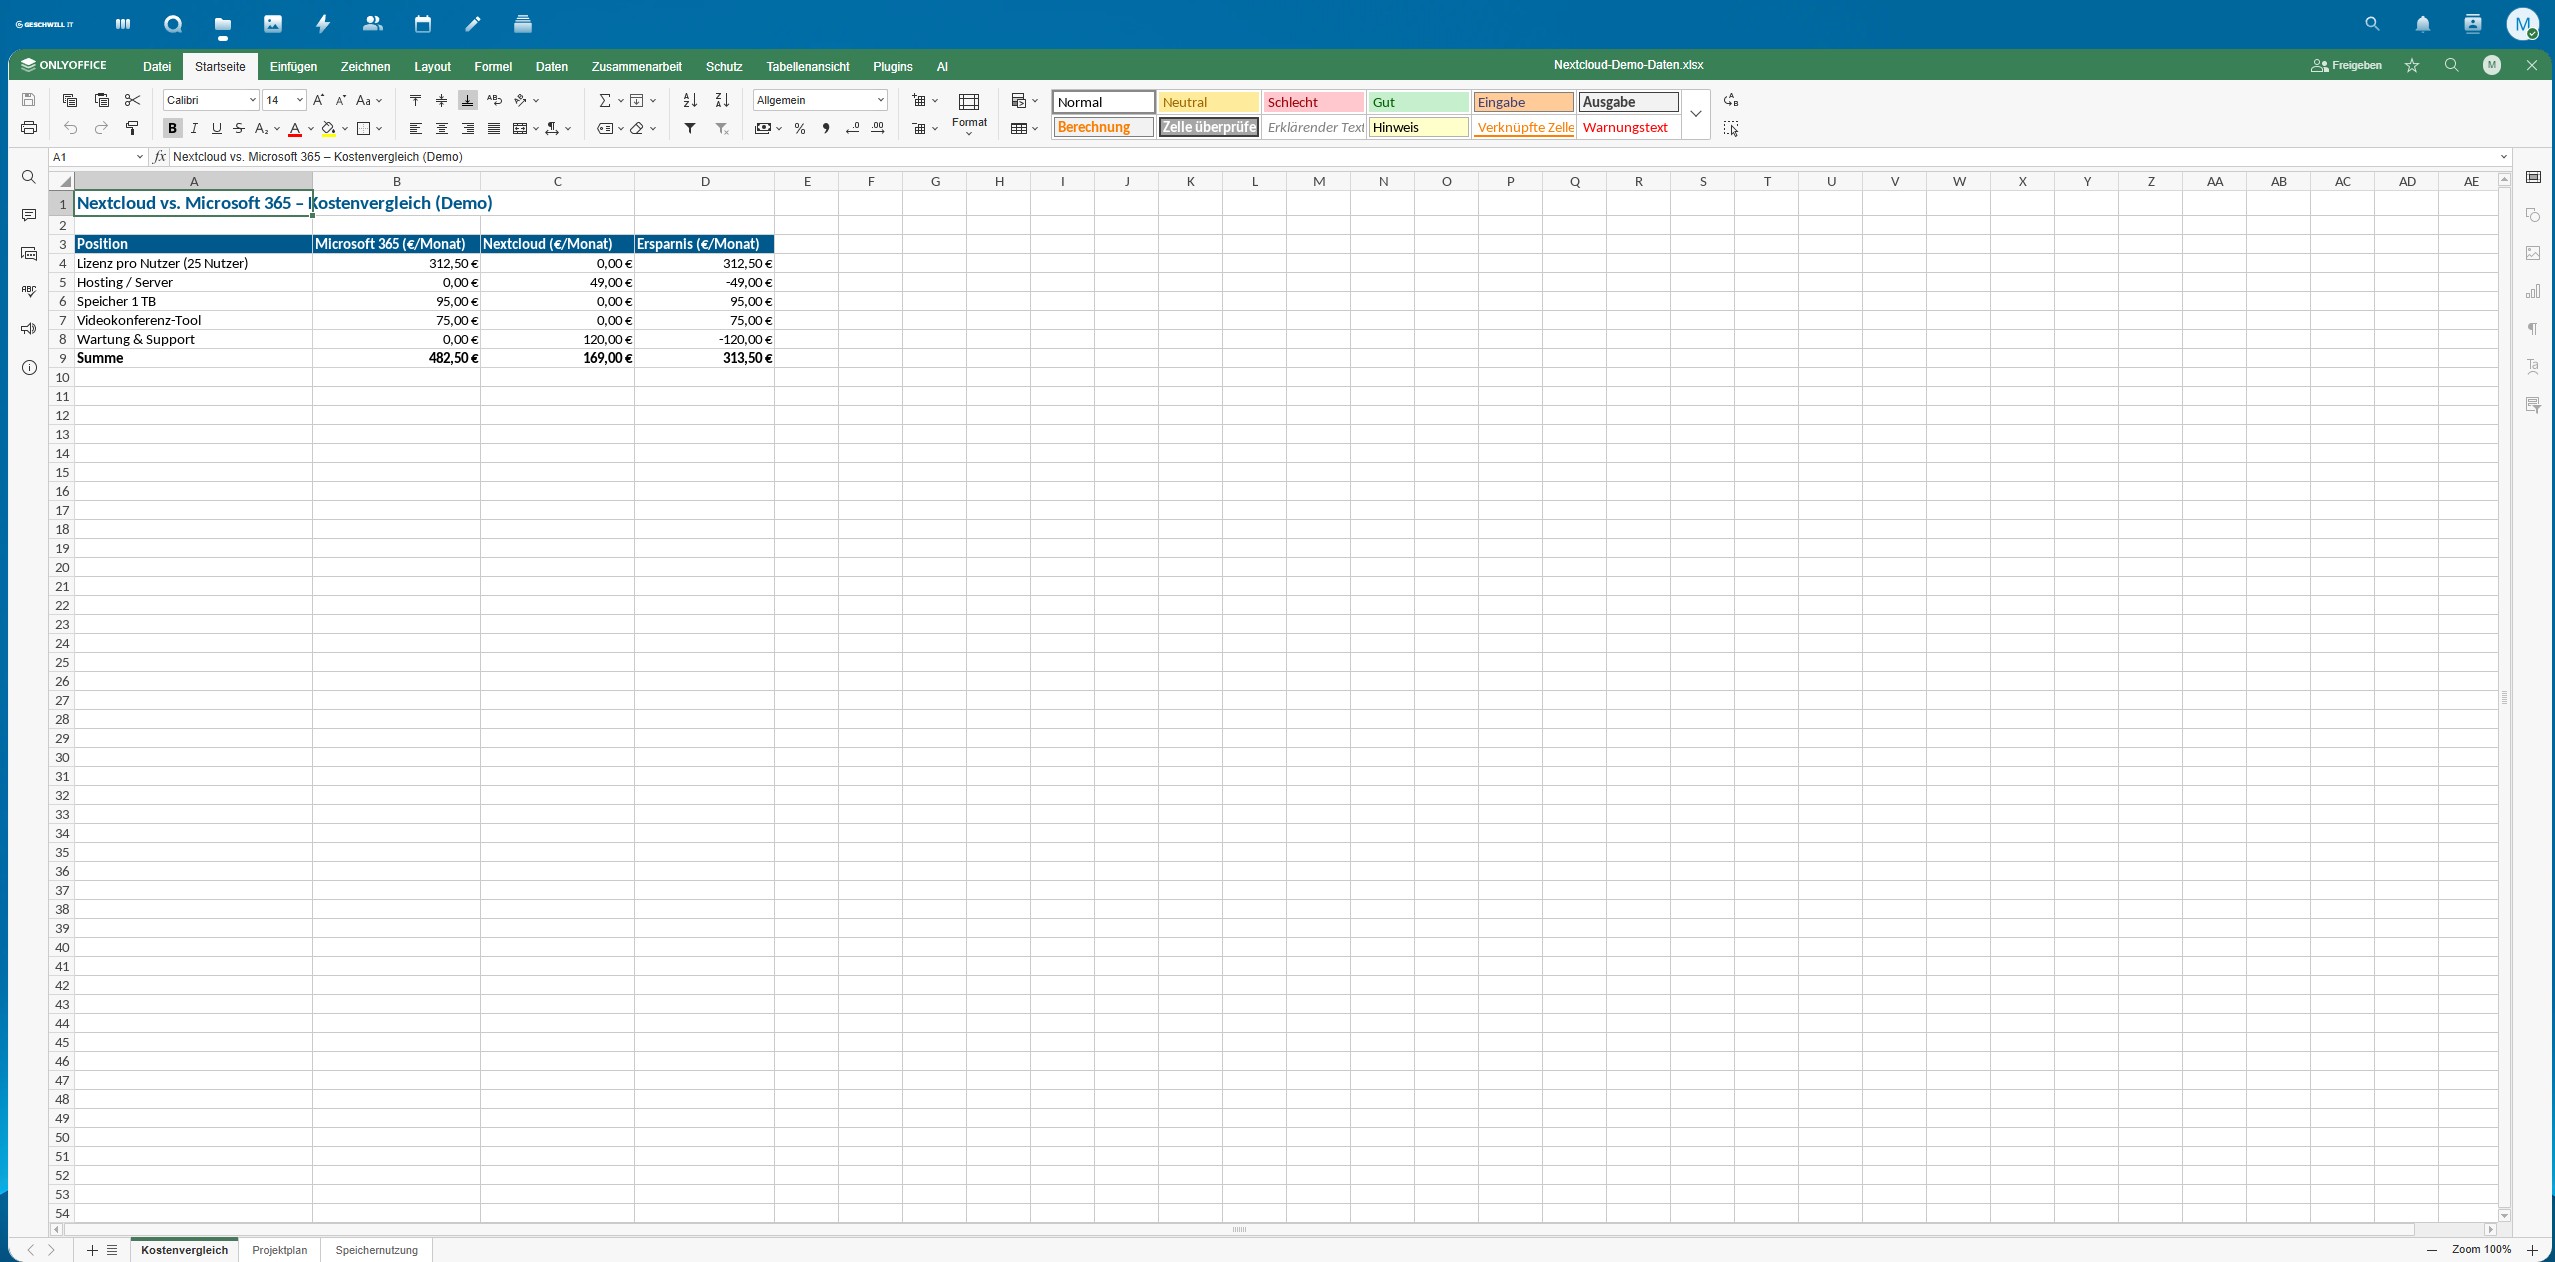The height and width of the screenshot is (1262, 2555).
Task: Align cell text to the right
Action: click(x=468, y=128)
